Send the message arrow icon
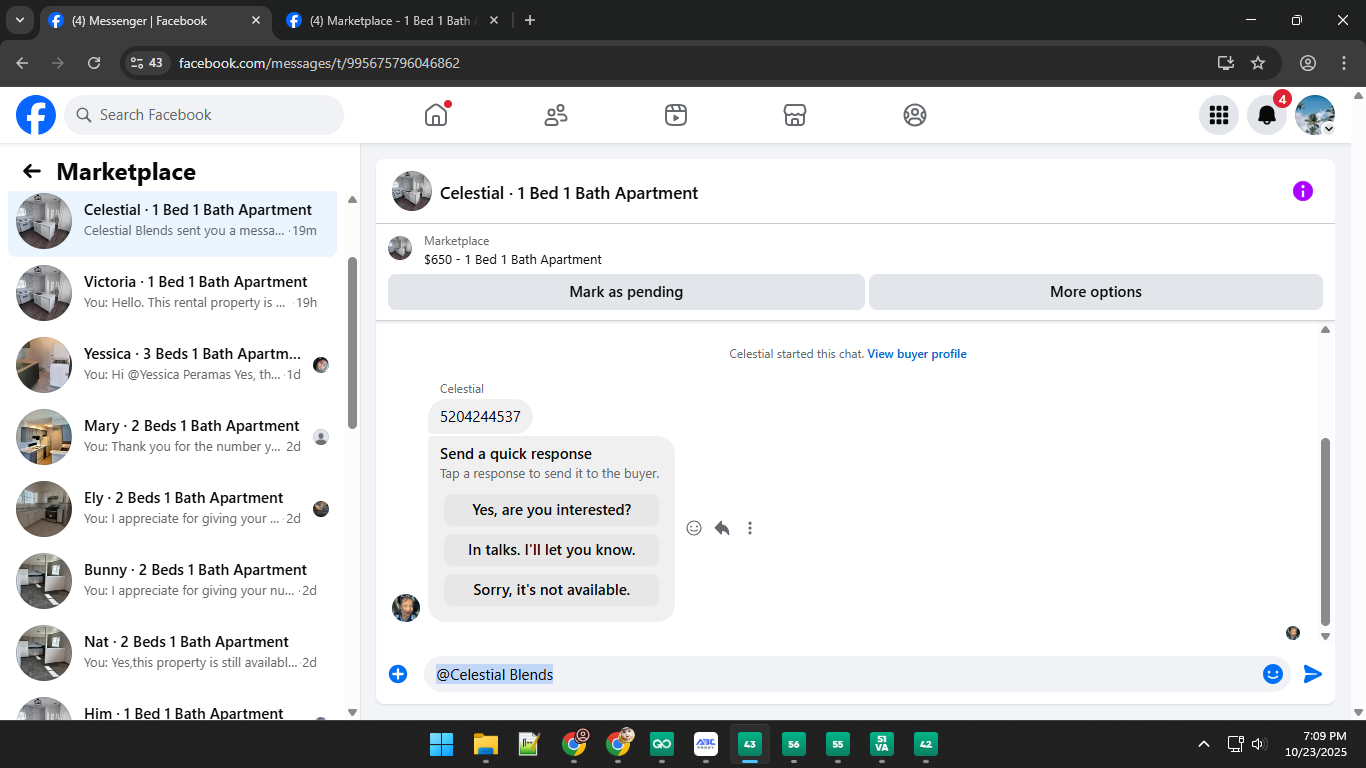Viewport: 1366px width, 768px height. coord(1313,674)
